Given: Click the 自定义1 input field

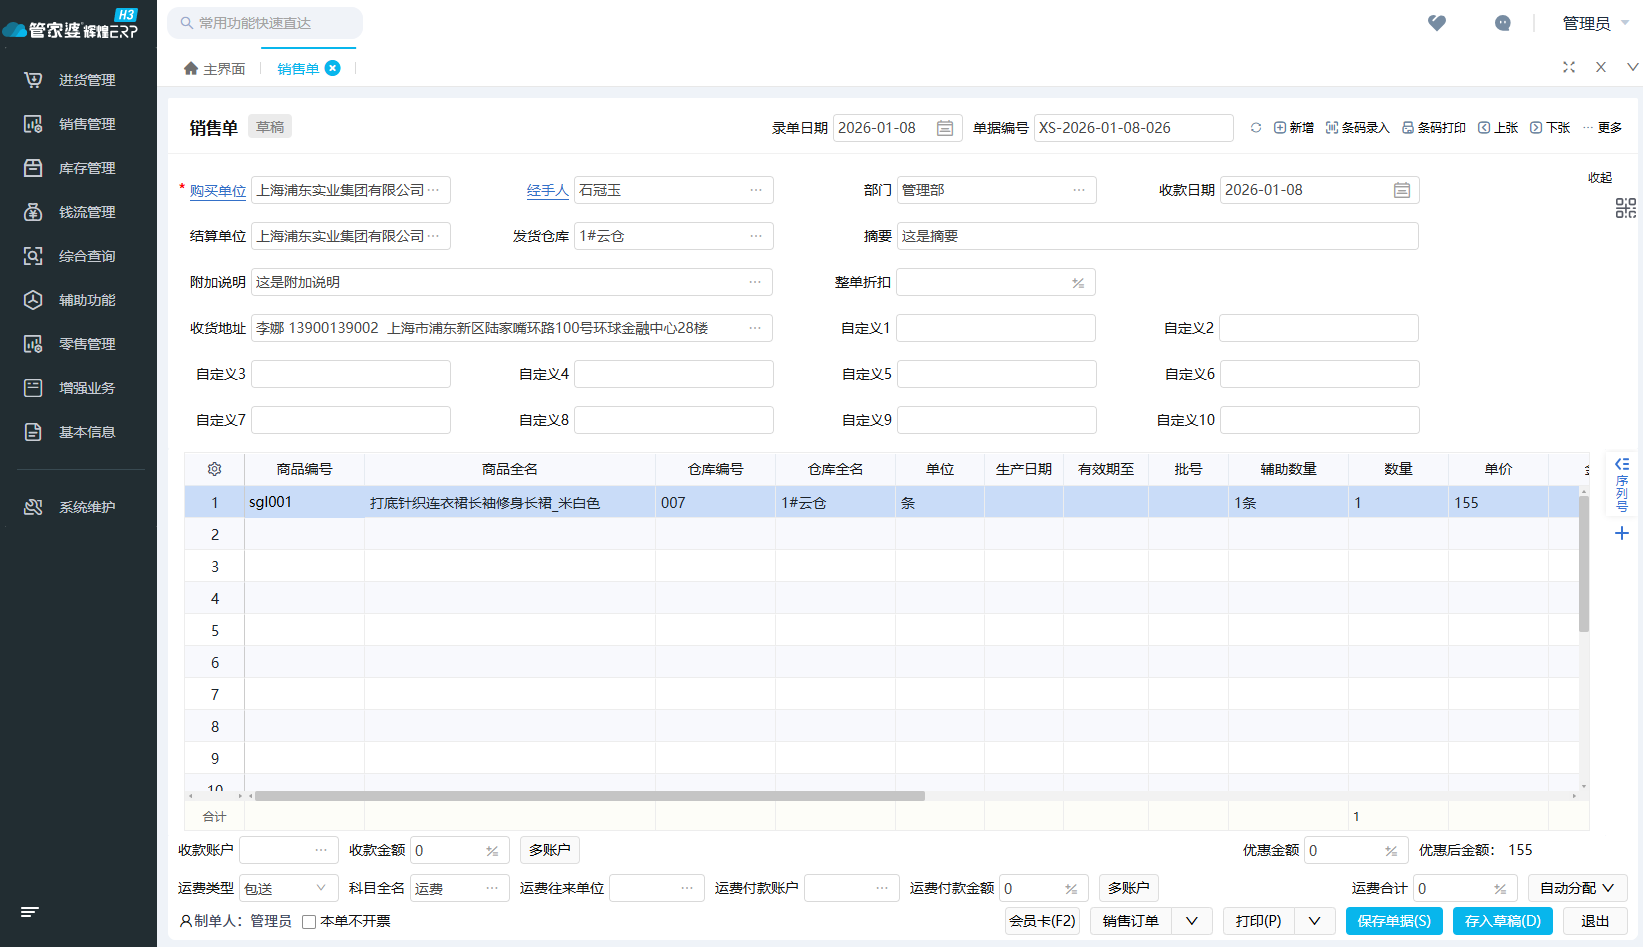Looking at the screenshot, I should pos(996,328).
